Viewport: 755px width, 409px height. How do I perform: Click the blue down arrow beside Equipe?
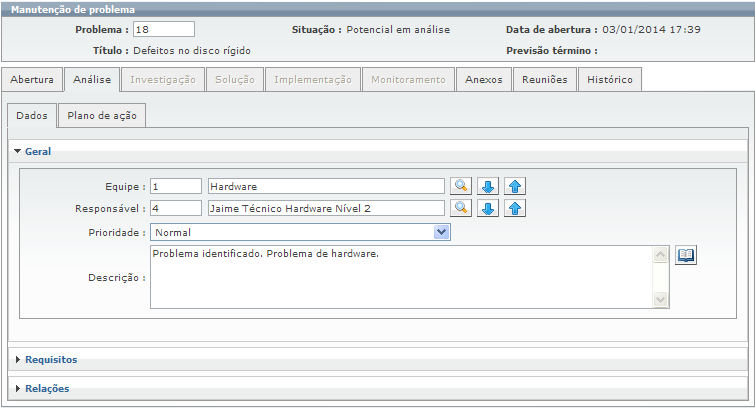pyautogui.click(x=488, y=186)
